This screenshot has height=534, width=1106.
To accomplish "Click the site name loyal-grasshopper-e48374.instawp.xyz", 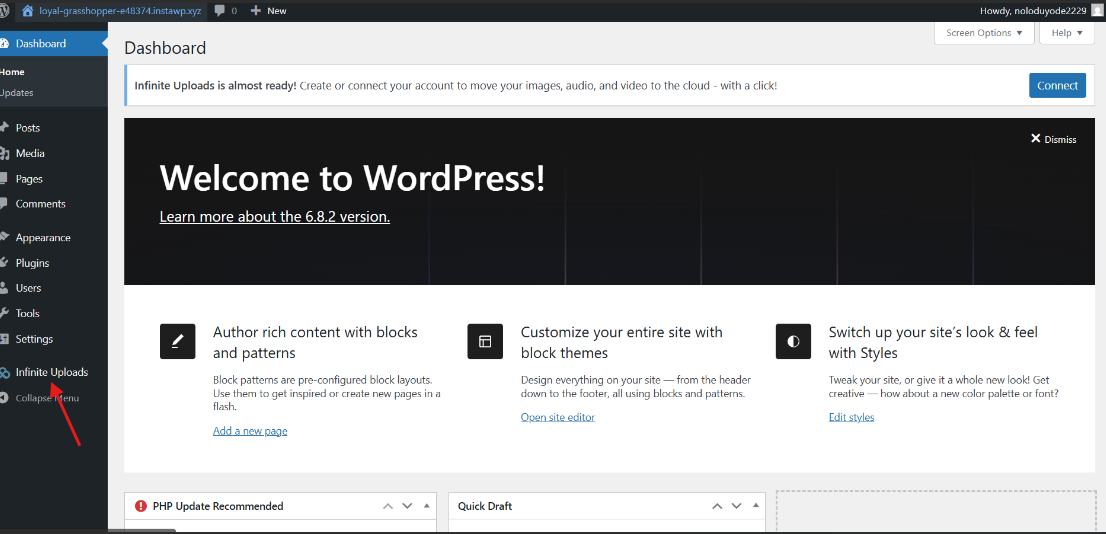I will click(x=121, y=11).
